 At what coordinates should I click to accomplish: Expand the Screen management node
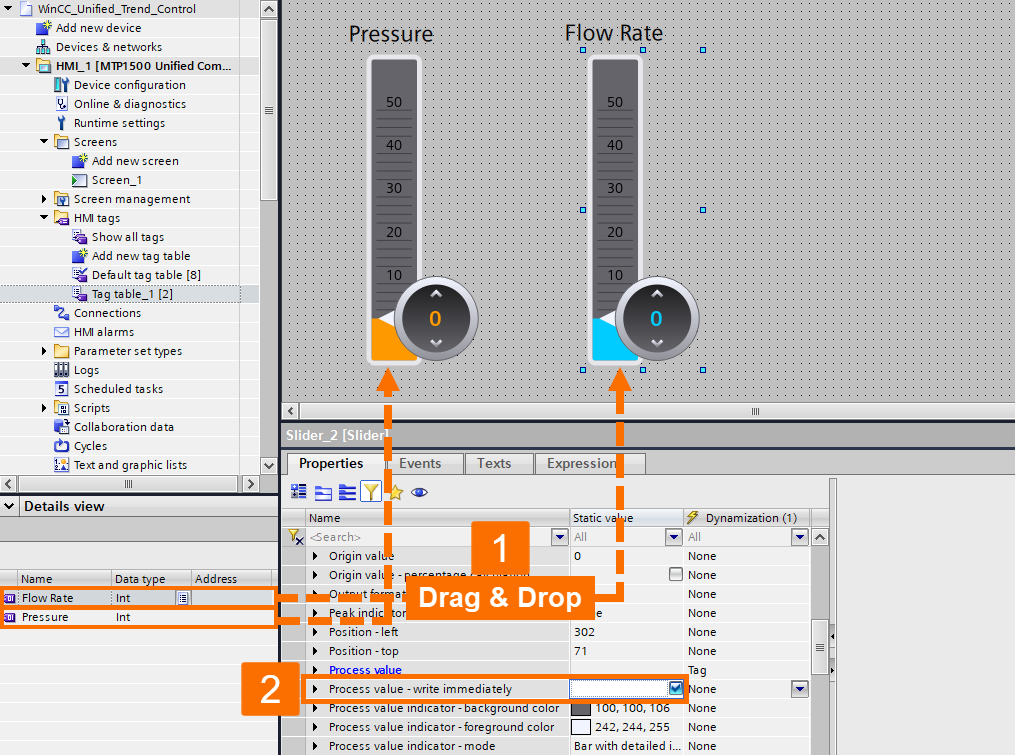(42, 198)
